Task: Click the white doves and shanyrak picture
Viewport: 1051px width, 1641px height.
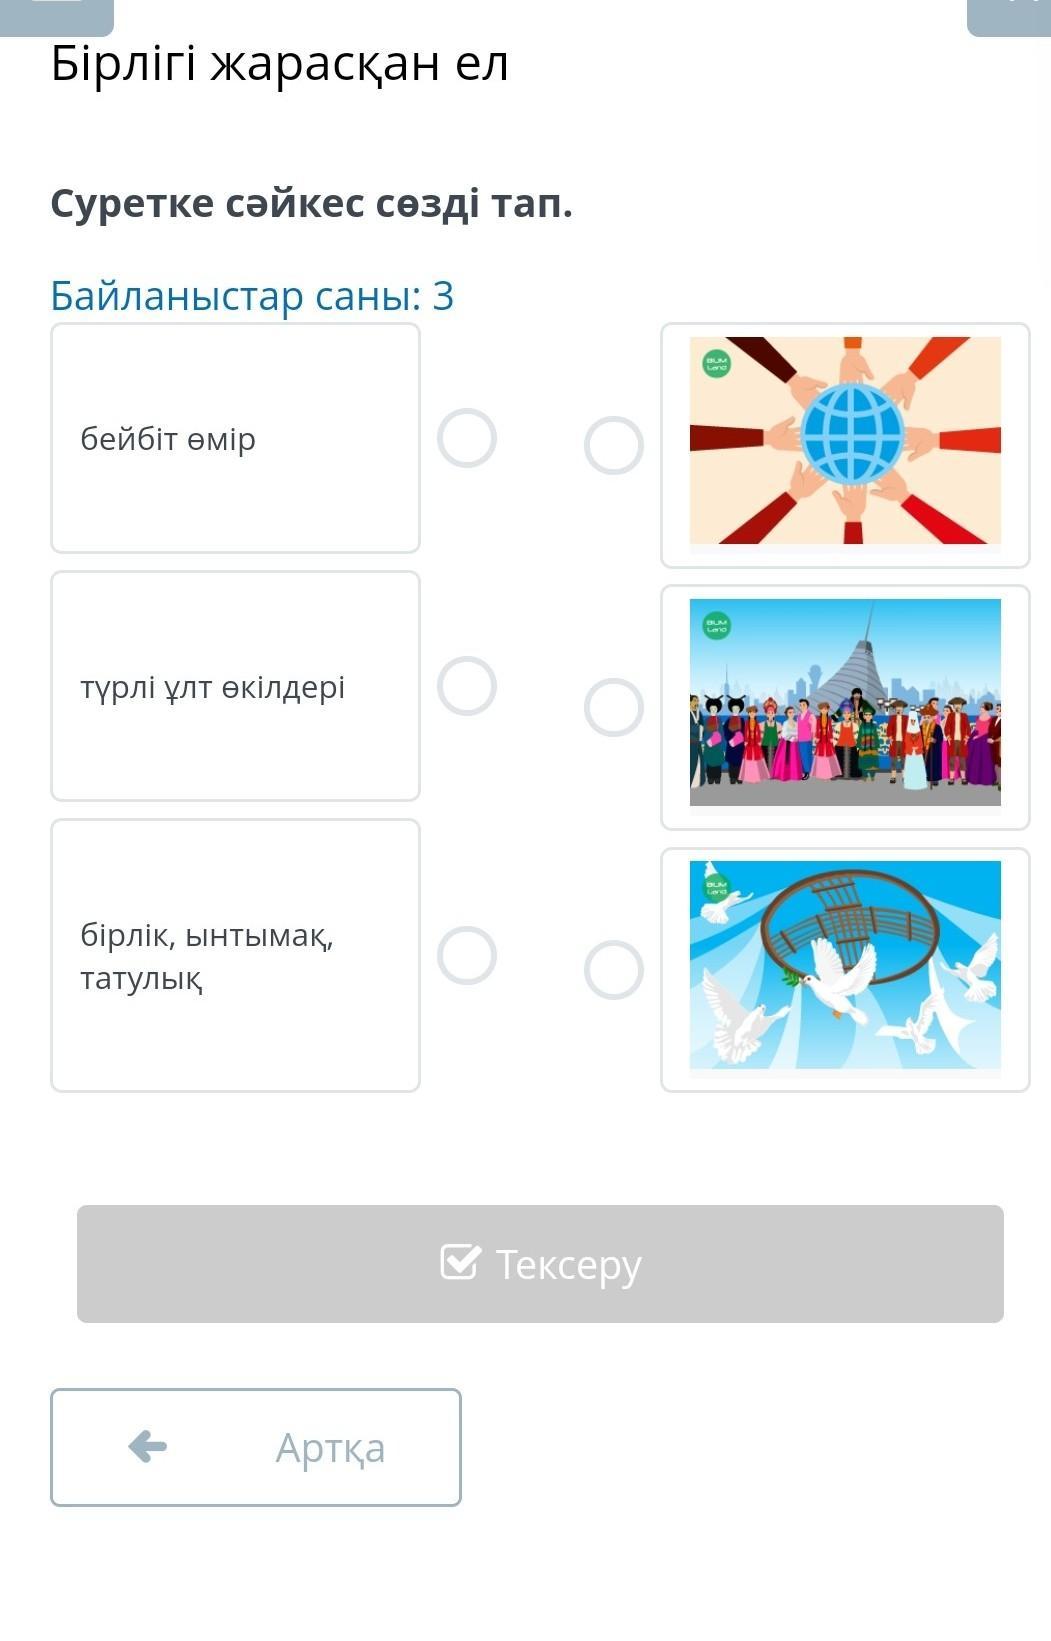Action: pos(845,965)
